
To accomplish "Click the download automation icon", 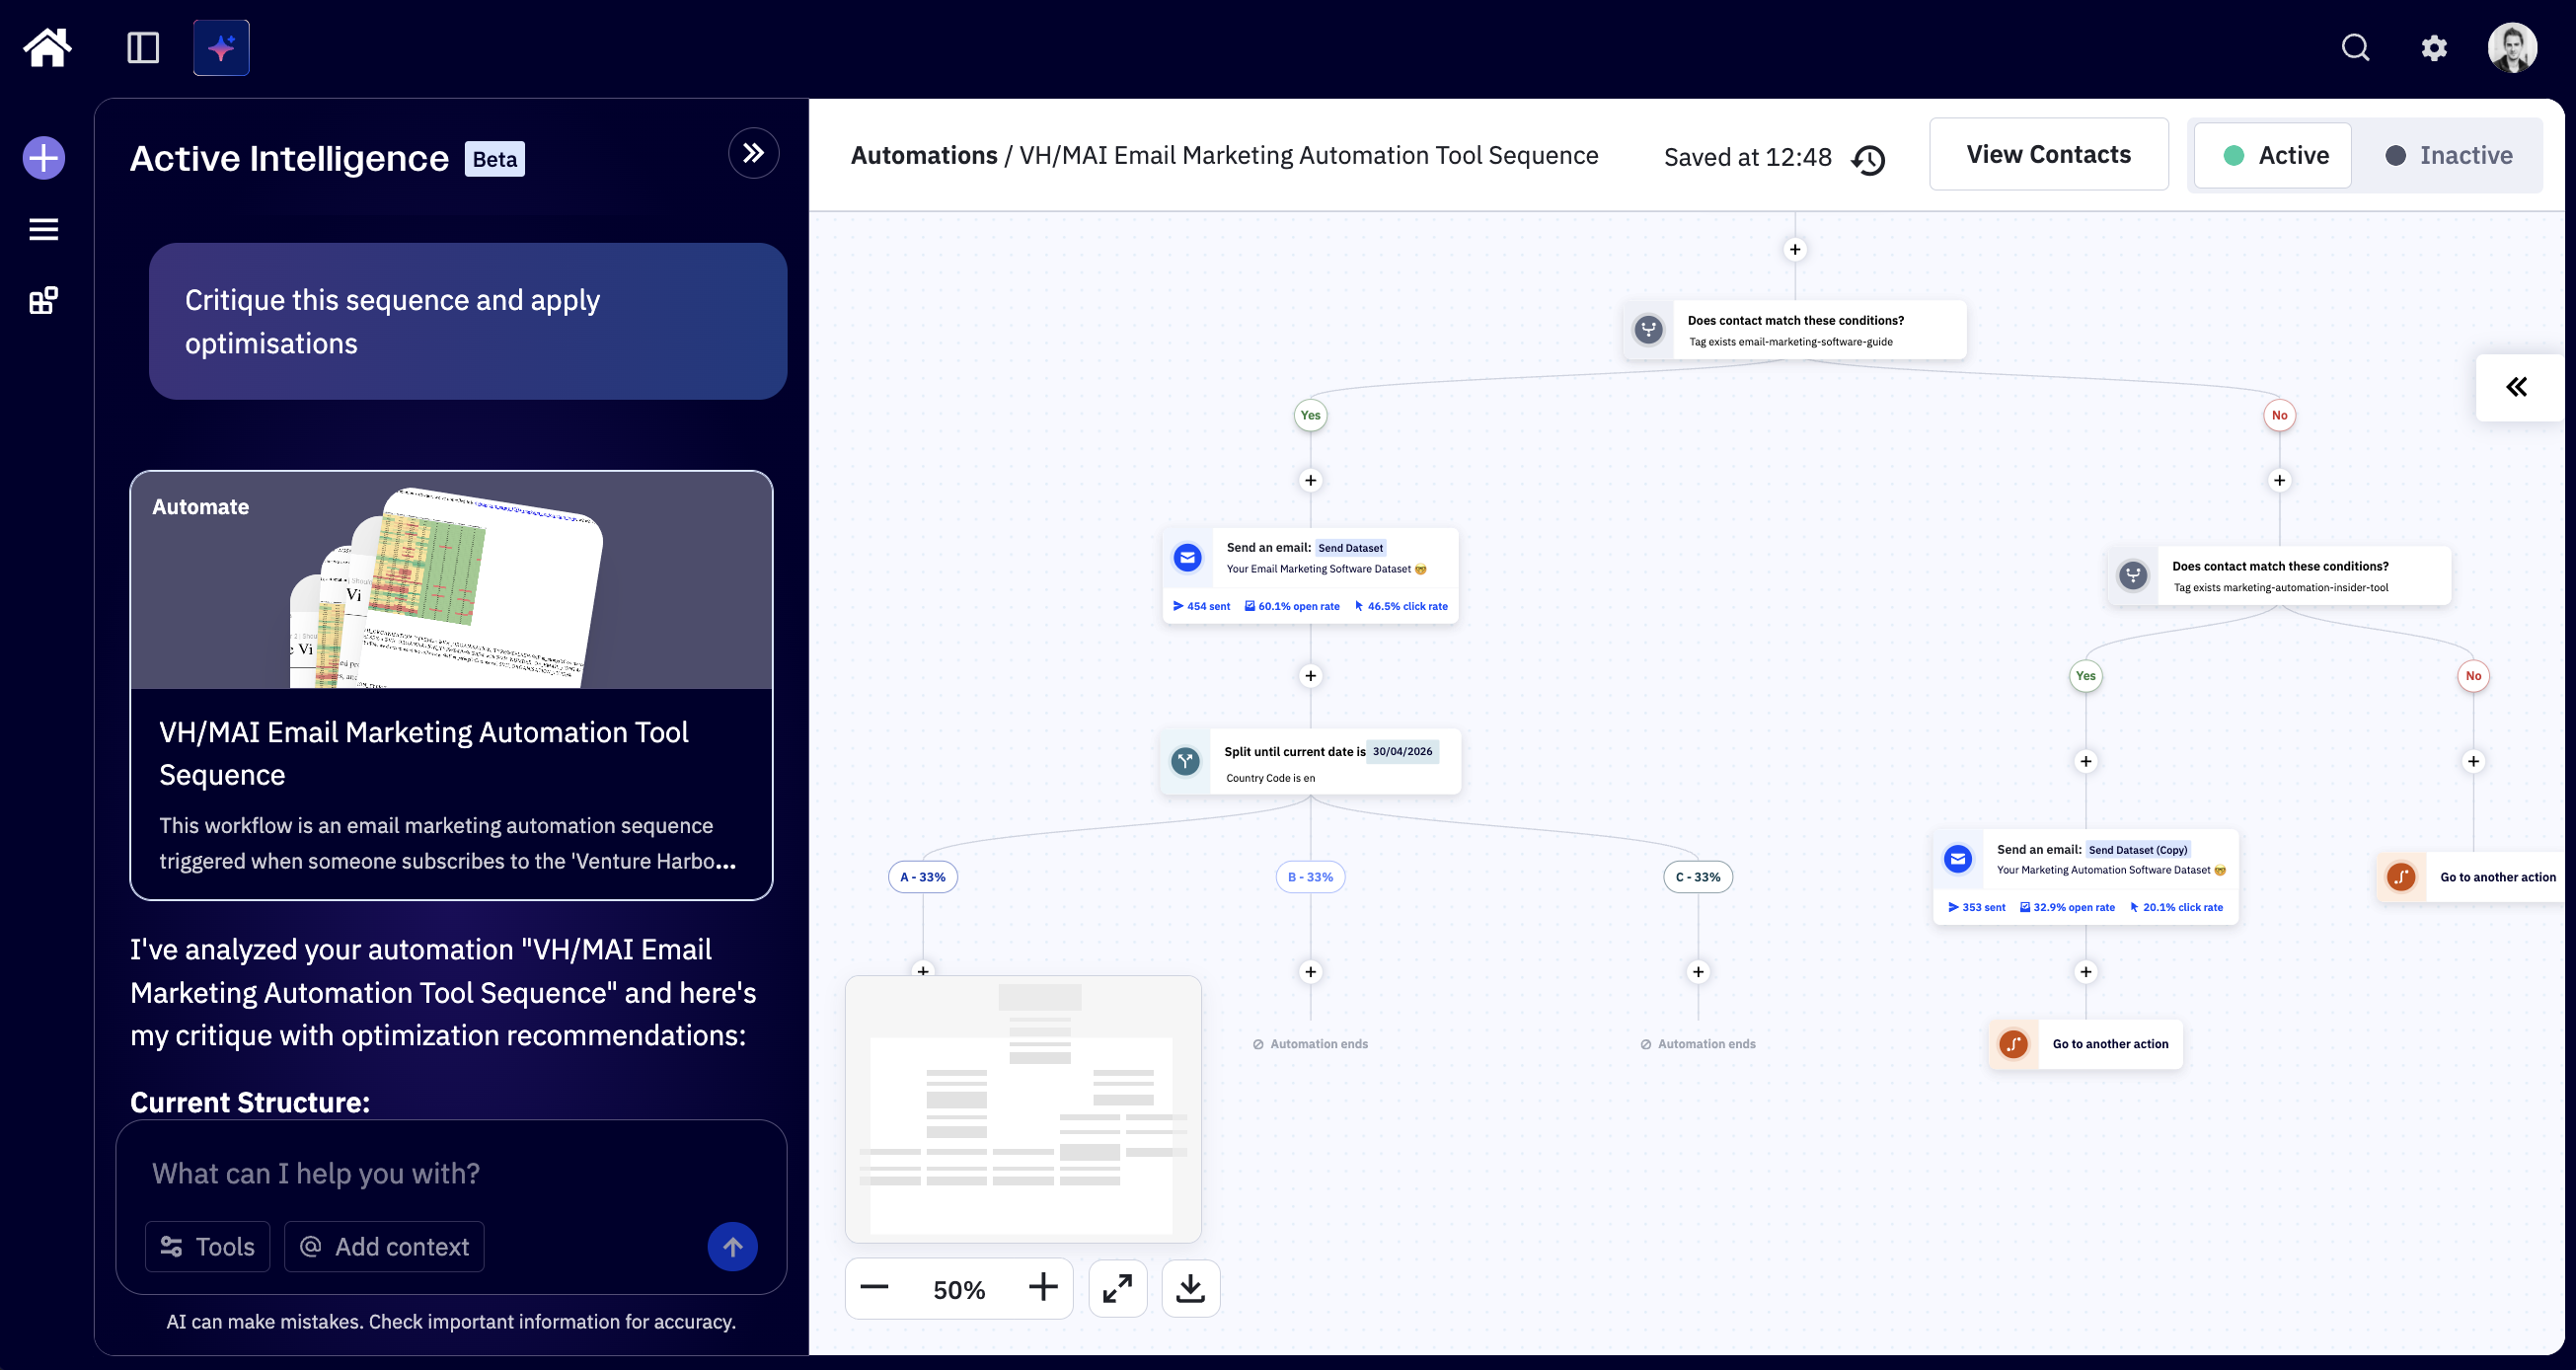I will coord(1190,1288).
